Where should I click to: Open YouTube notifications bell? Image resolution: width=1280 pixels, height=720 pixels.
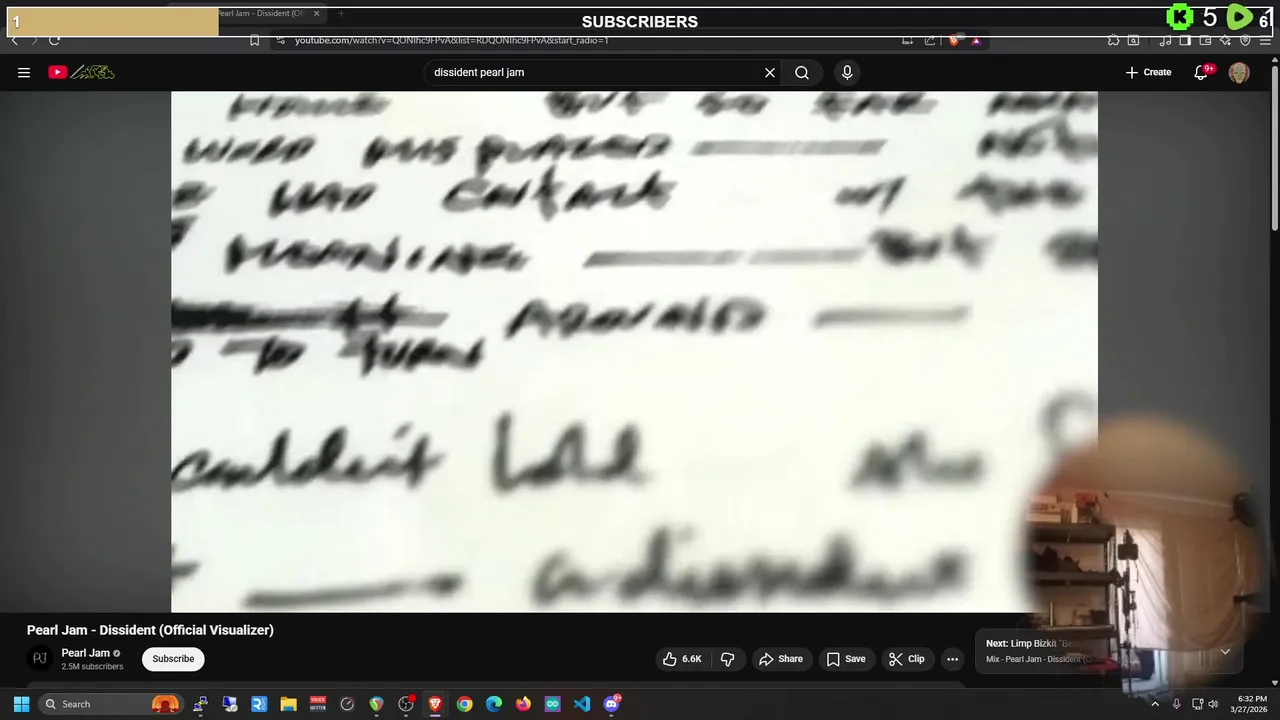tap(1201, 72)
